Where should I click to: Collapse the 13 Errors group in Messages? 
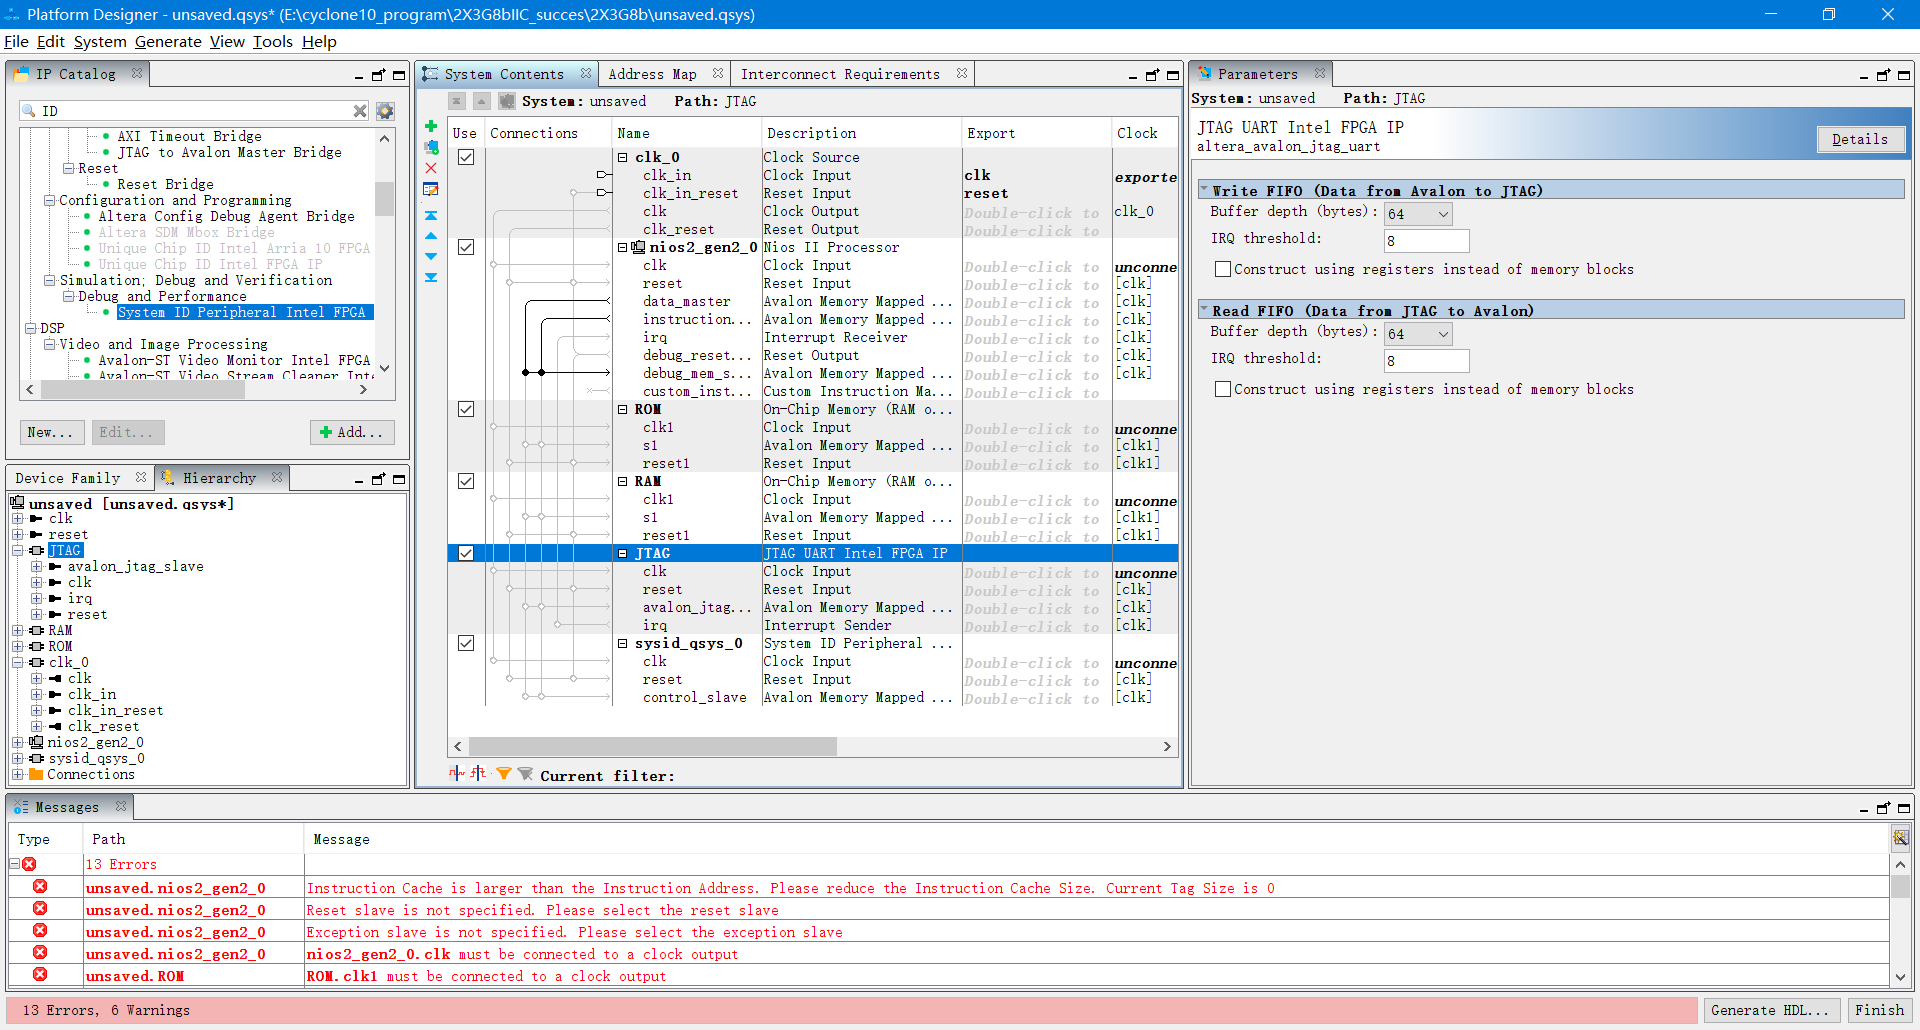click(x=15, y=864)
